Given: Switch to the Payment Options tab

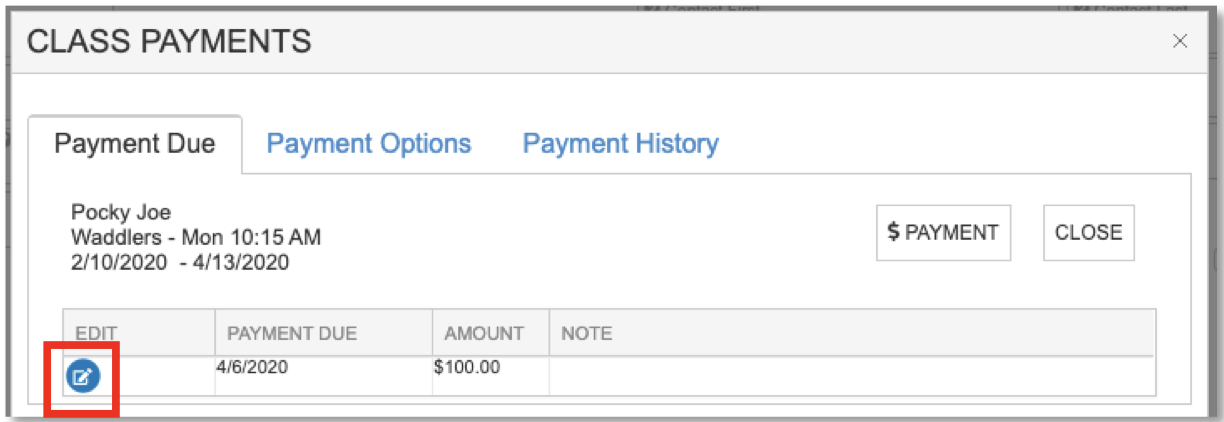Looking at the screenshot, I should [x=369, y=144].
